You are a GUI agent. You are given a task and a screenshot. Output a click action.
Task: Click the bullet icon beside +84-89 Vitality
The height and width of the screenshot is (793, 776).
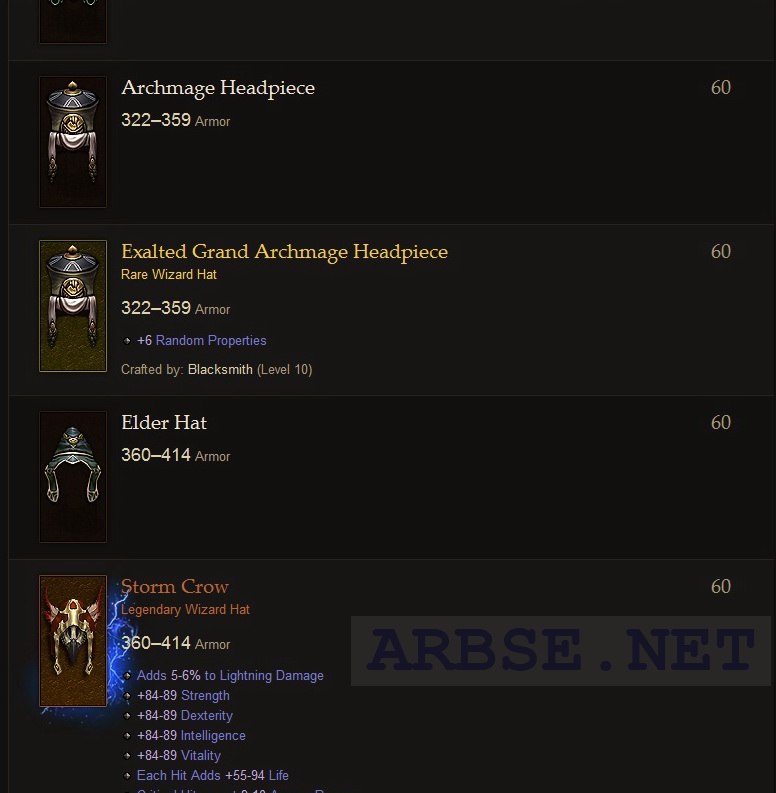127,756
